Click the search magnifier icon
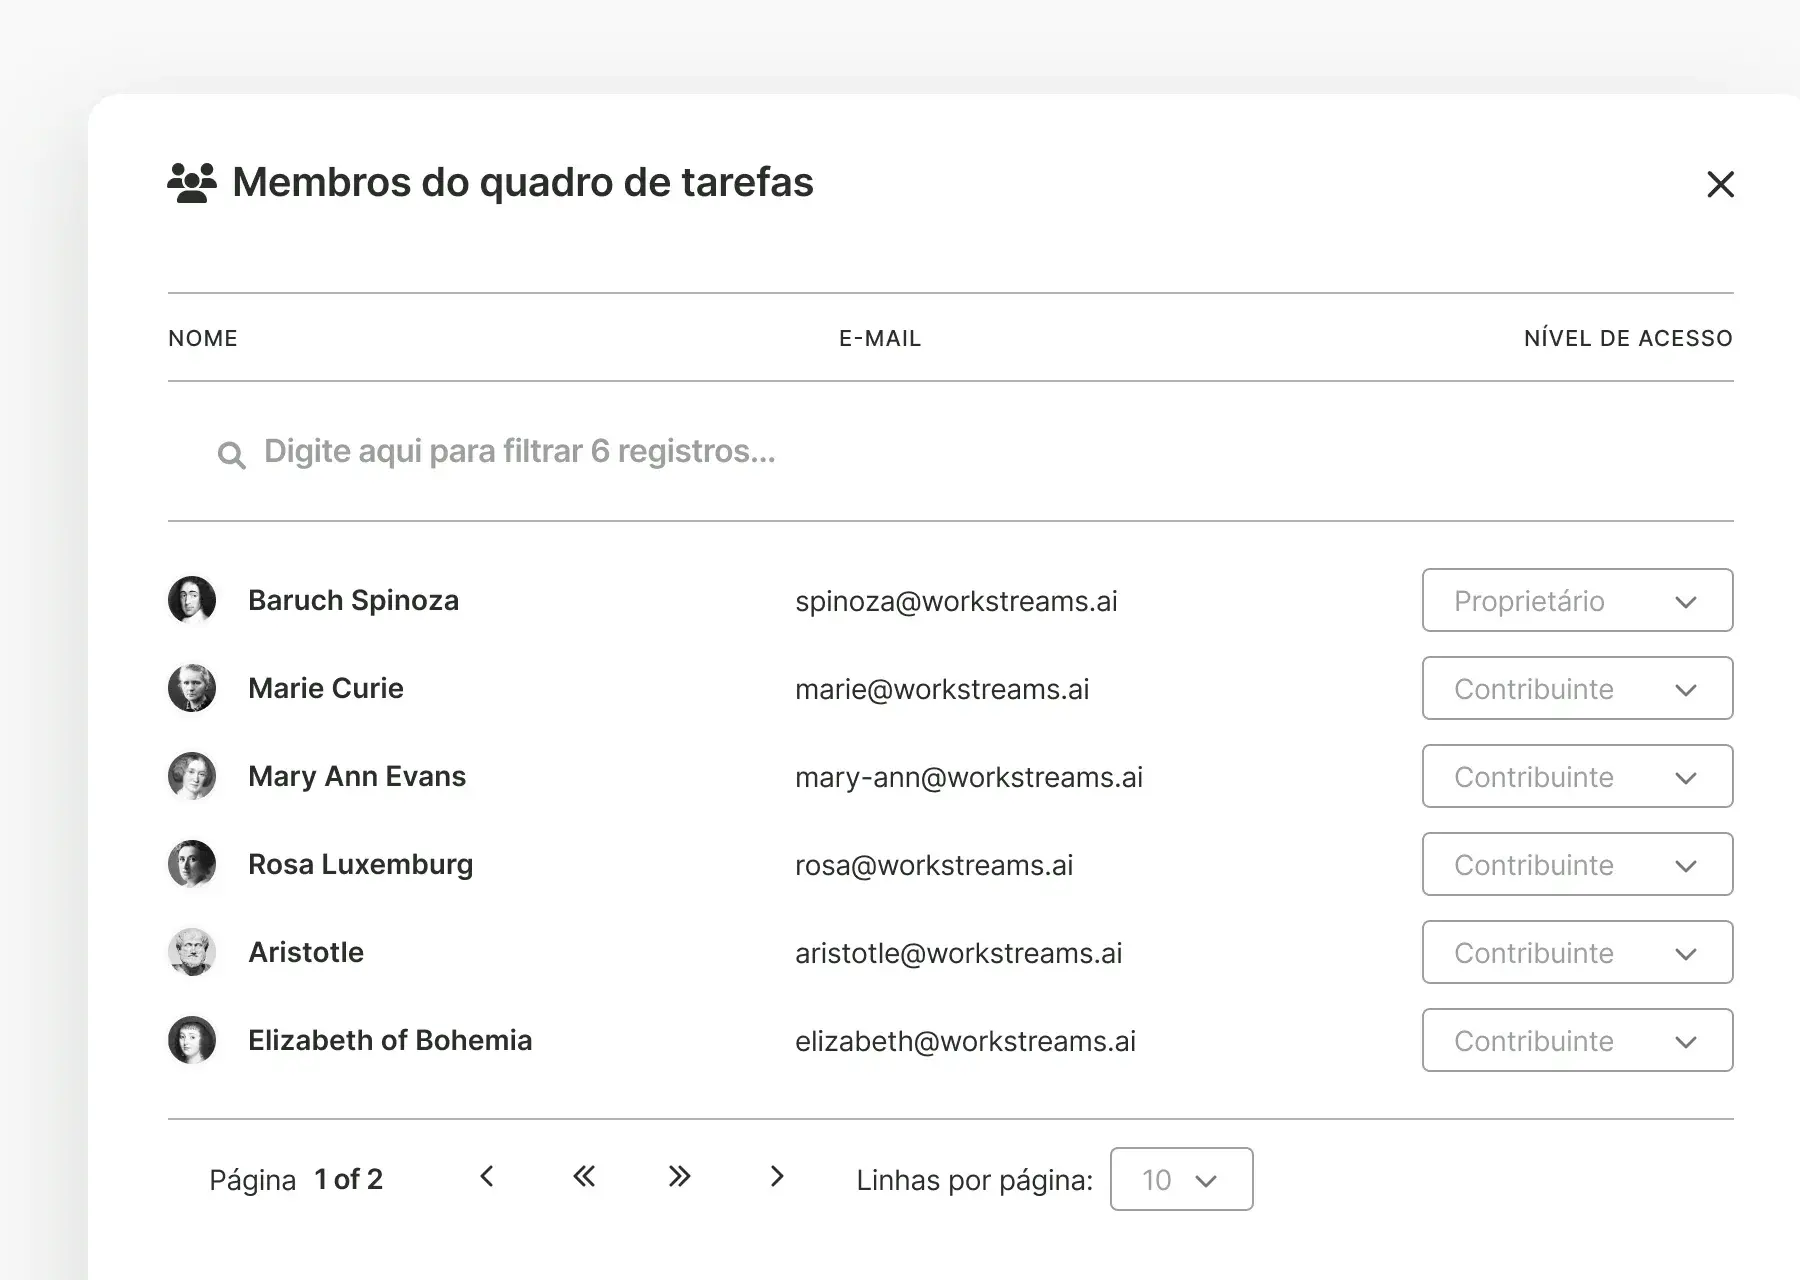Viewport: 1800px width, 1280px height. (231, 455)
